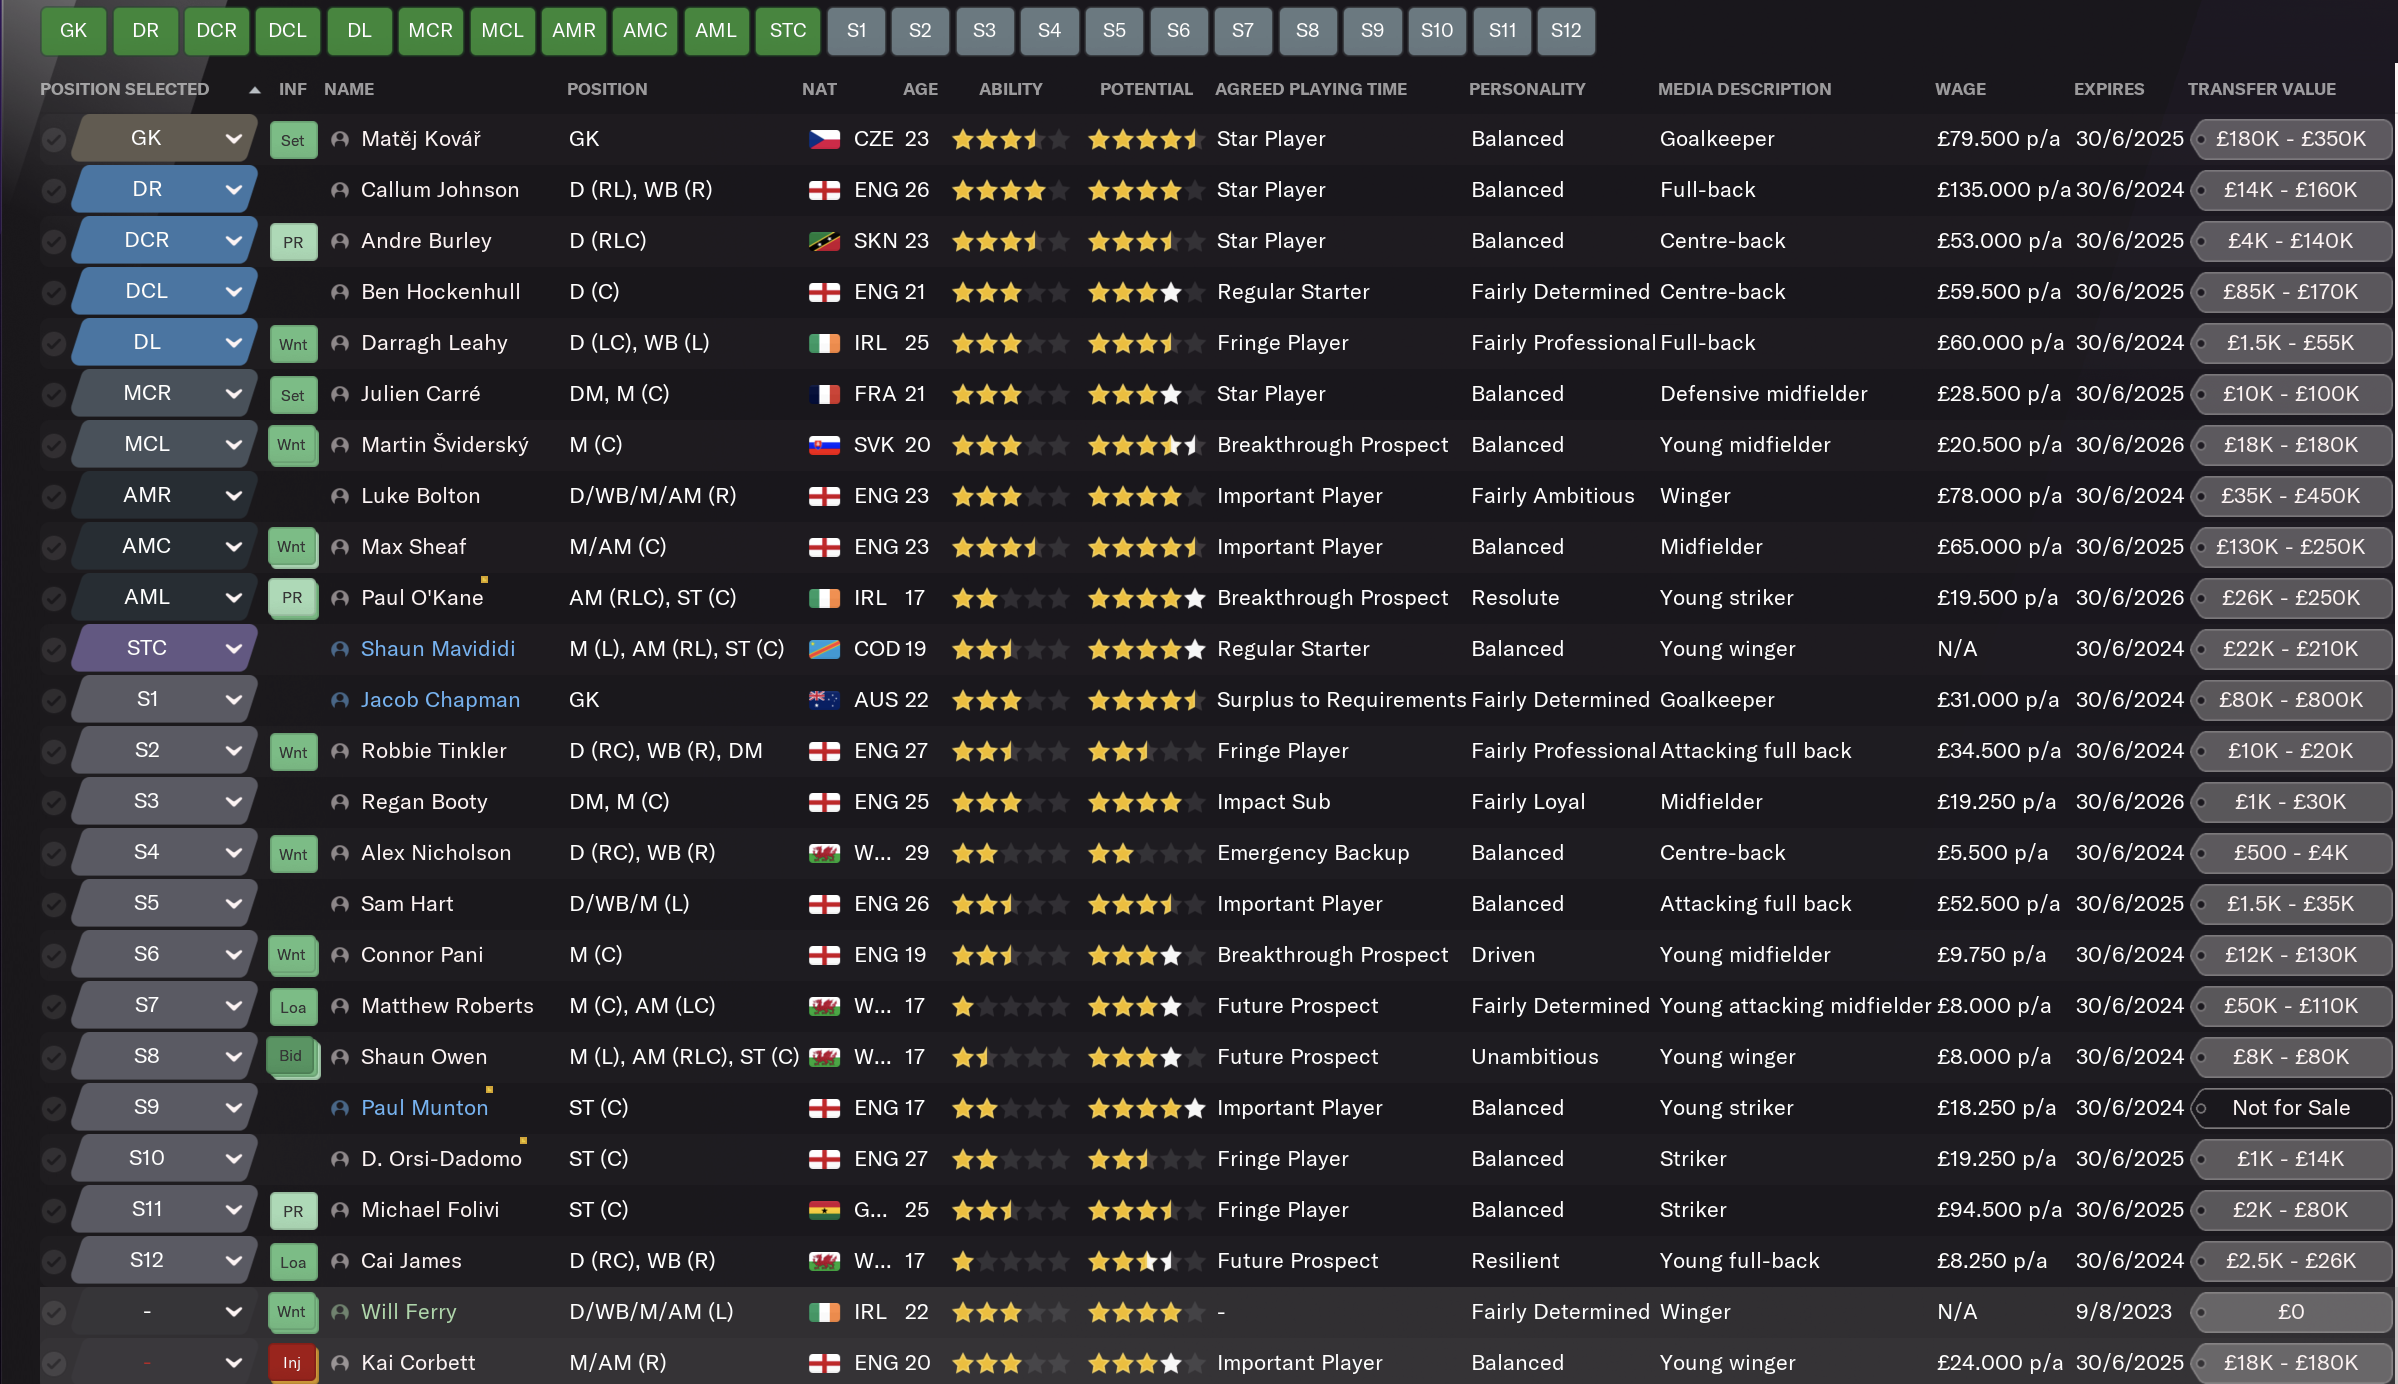Open the S1 position dropdown for Jacob Chapman

coord(165,699)
